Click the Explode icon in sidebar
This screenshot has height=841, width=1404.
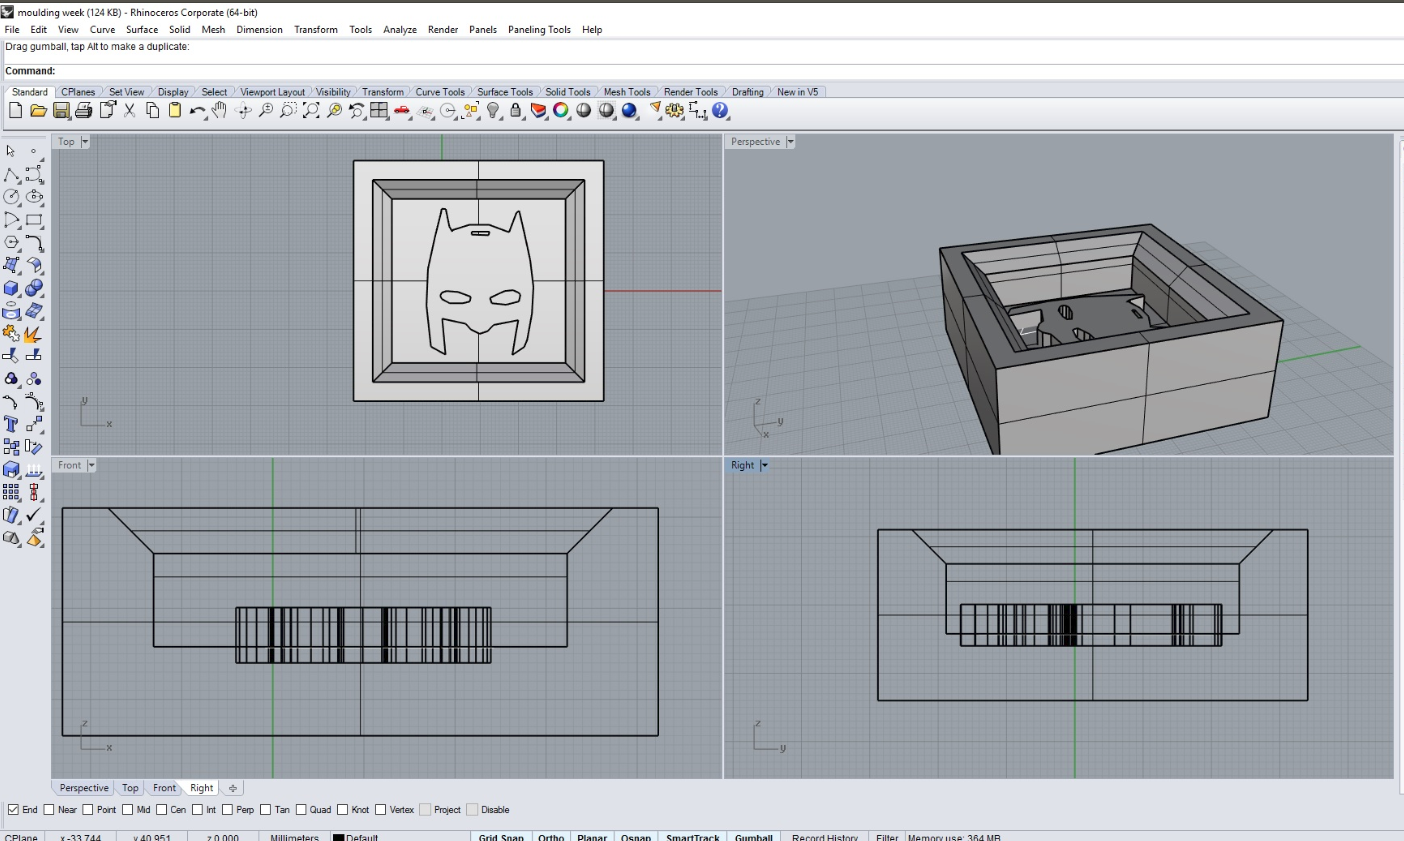34,334
